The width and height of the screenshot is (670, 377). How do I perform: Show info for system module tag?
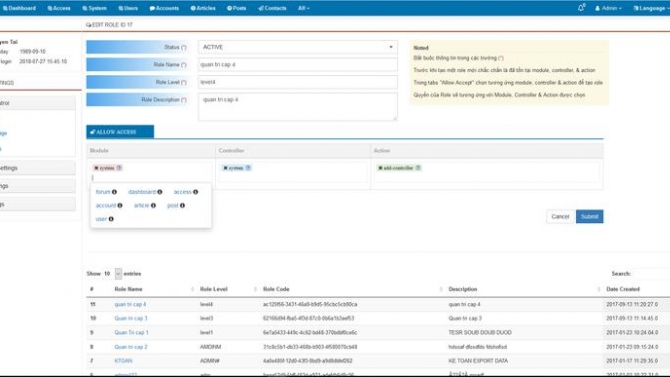119,168
